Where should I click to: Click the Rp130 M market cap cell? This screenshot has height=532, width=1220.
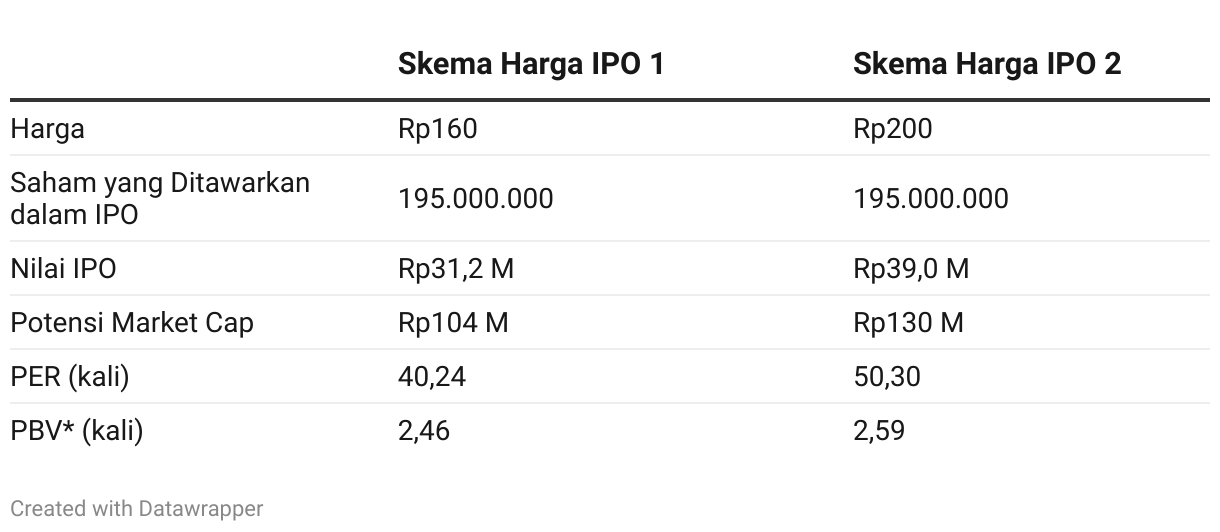point(909,323)
